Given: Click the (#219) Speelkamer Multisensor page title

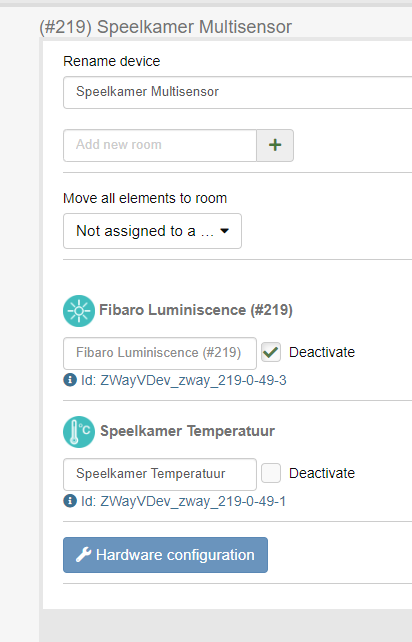Looking at the screenshot, I should pyautogui.click(x=165, y=27).
